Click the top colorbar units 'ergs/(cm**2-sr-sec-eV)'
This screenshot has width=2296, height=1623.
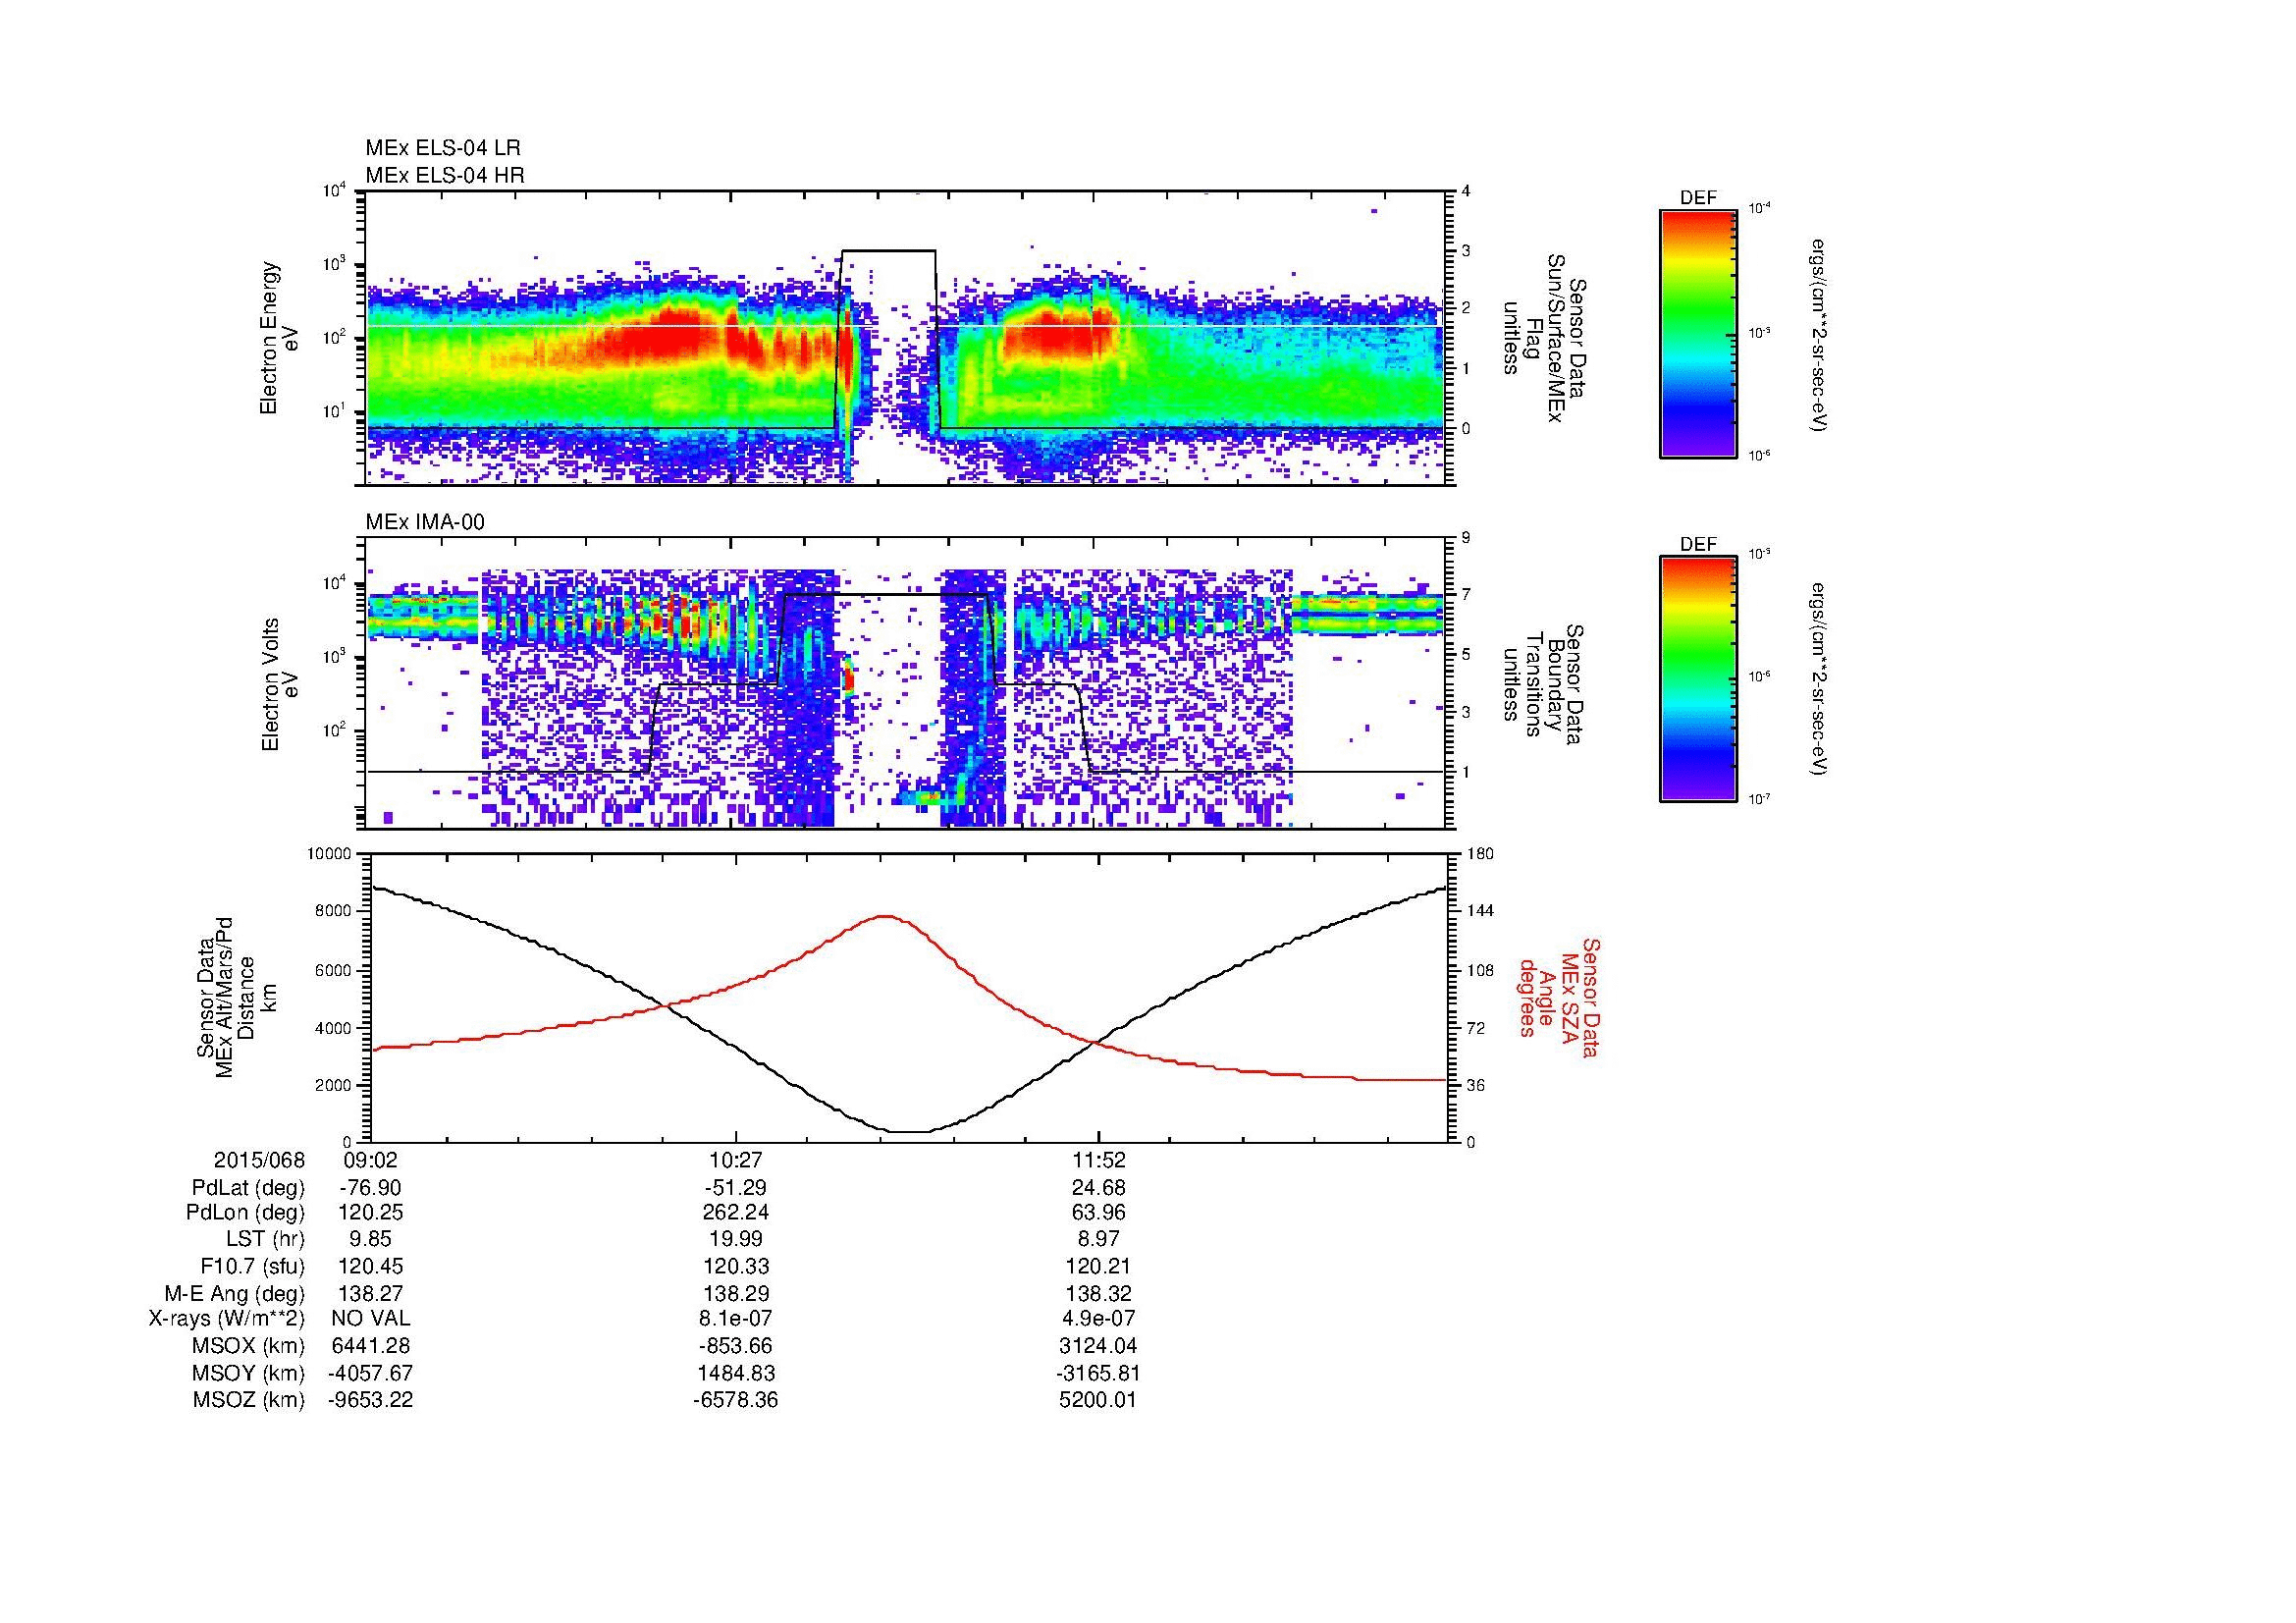tap(1818, 335)
